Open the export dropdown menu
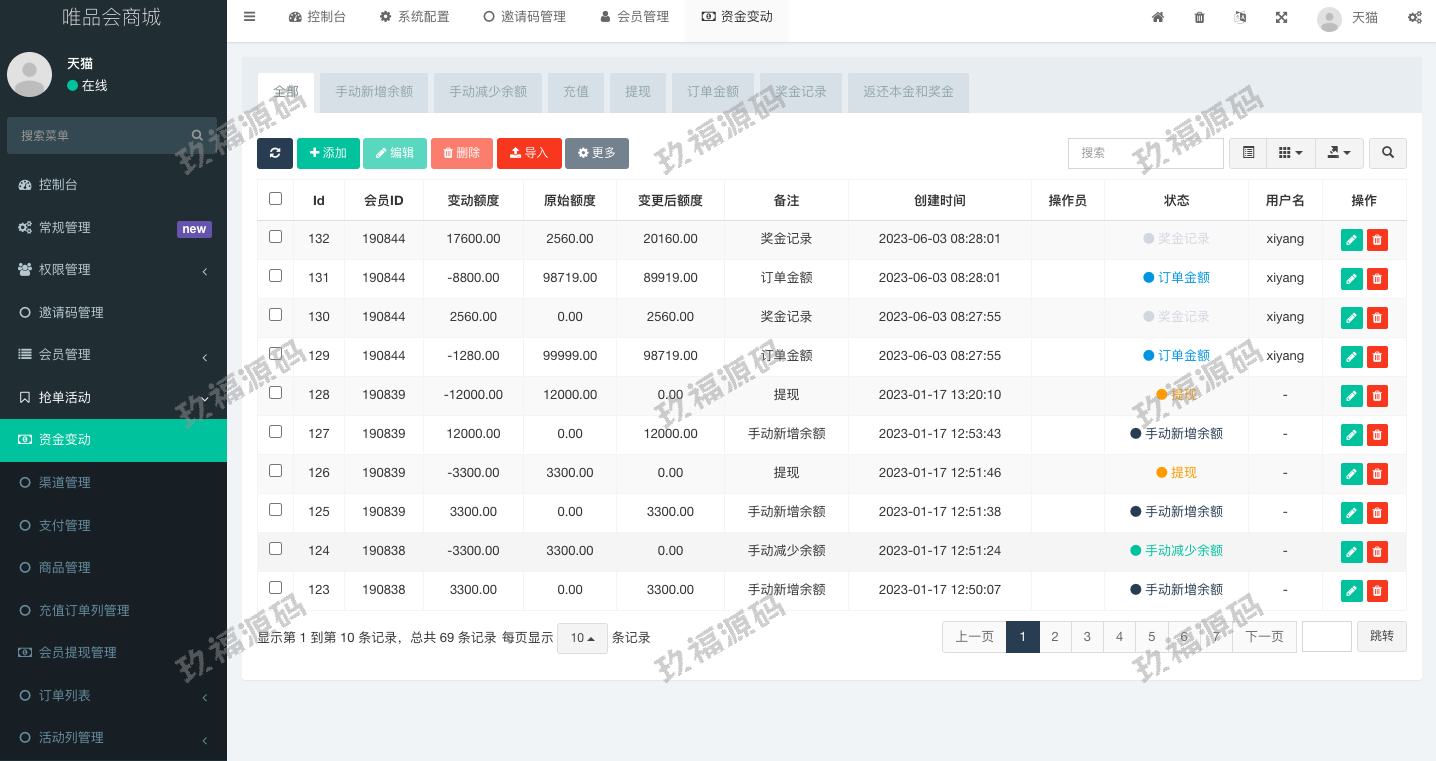The width and height of the screenshot is (1436, 761). click(x=1339, y=153)
